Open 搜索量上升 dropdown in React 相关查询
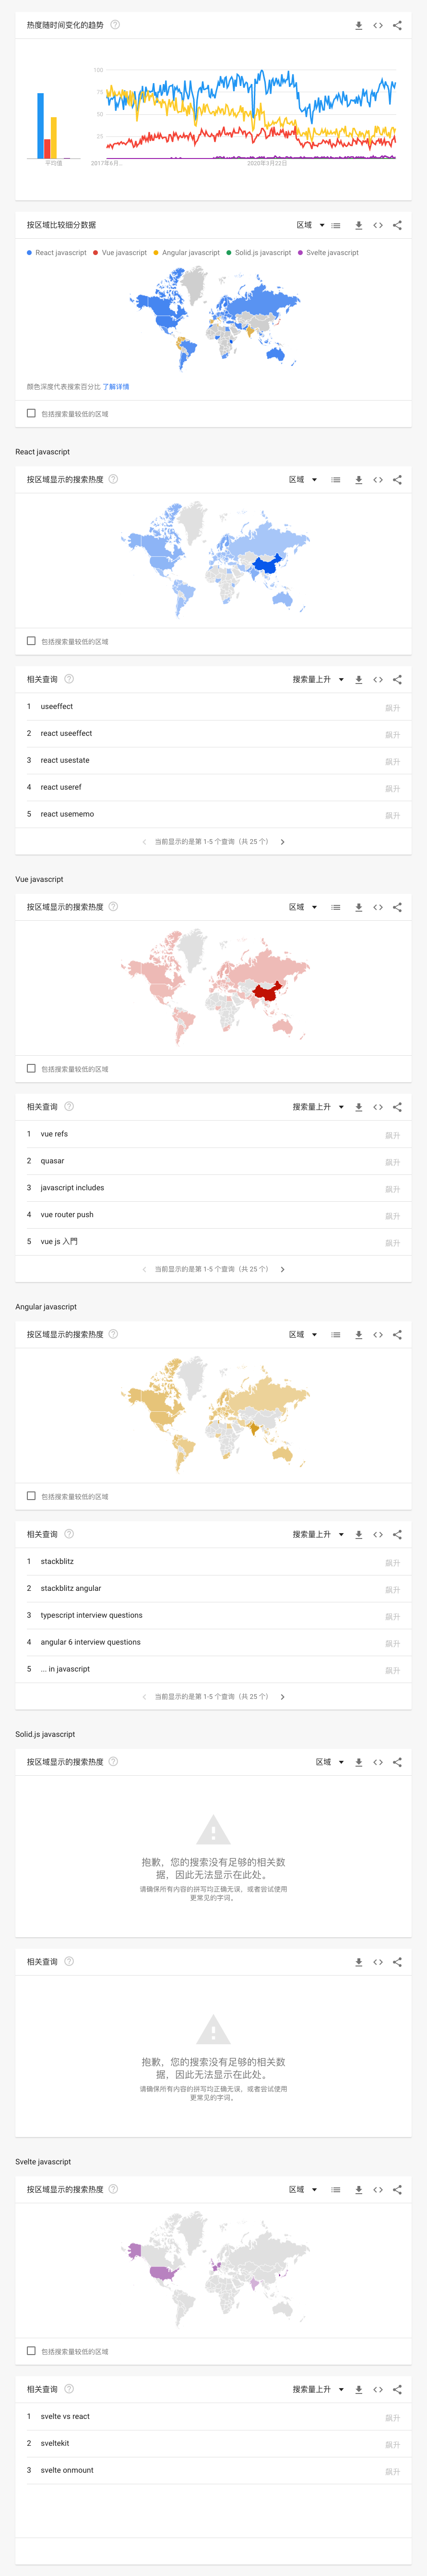427x2576 pixels. click(x=318, y=680)
